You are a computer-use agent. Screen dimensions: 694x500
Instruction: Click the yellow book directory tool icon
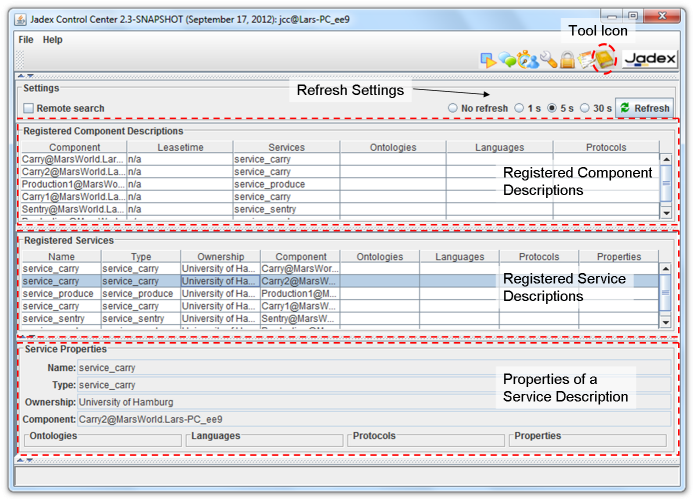(x=604, y=60)
